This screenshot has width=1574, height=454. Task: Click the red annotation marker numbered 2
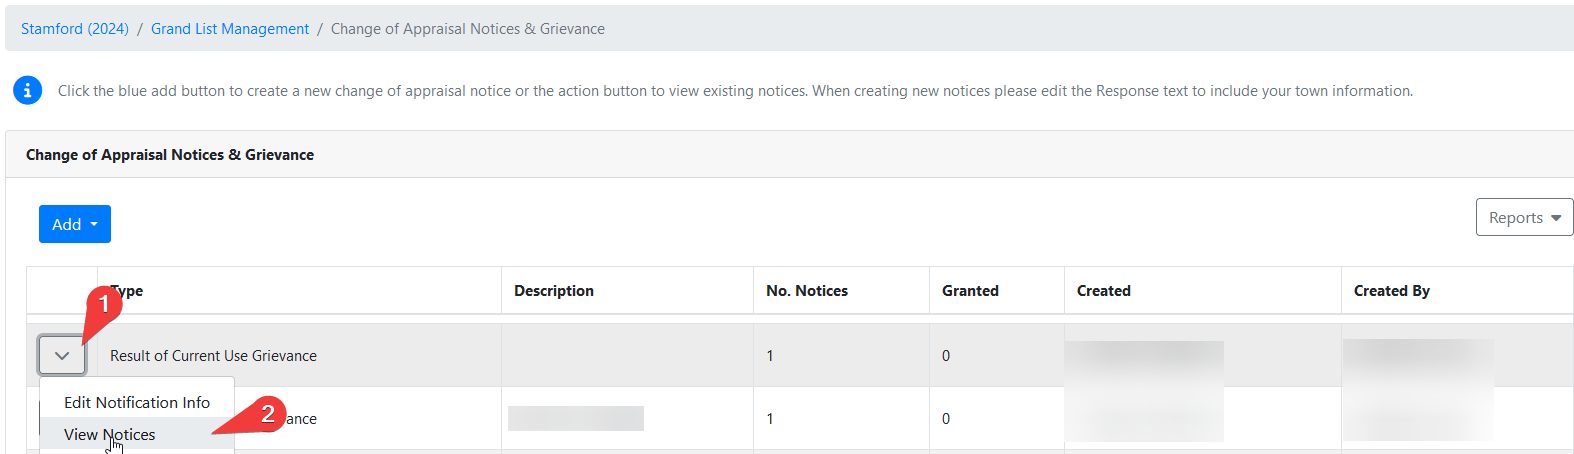pos(267,413)
